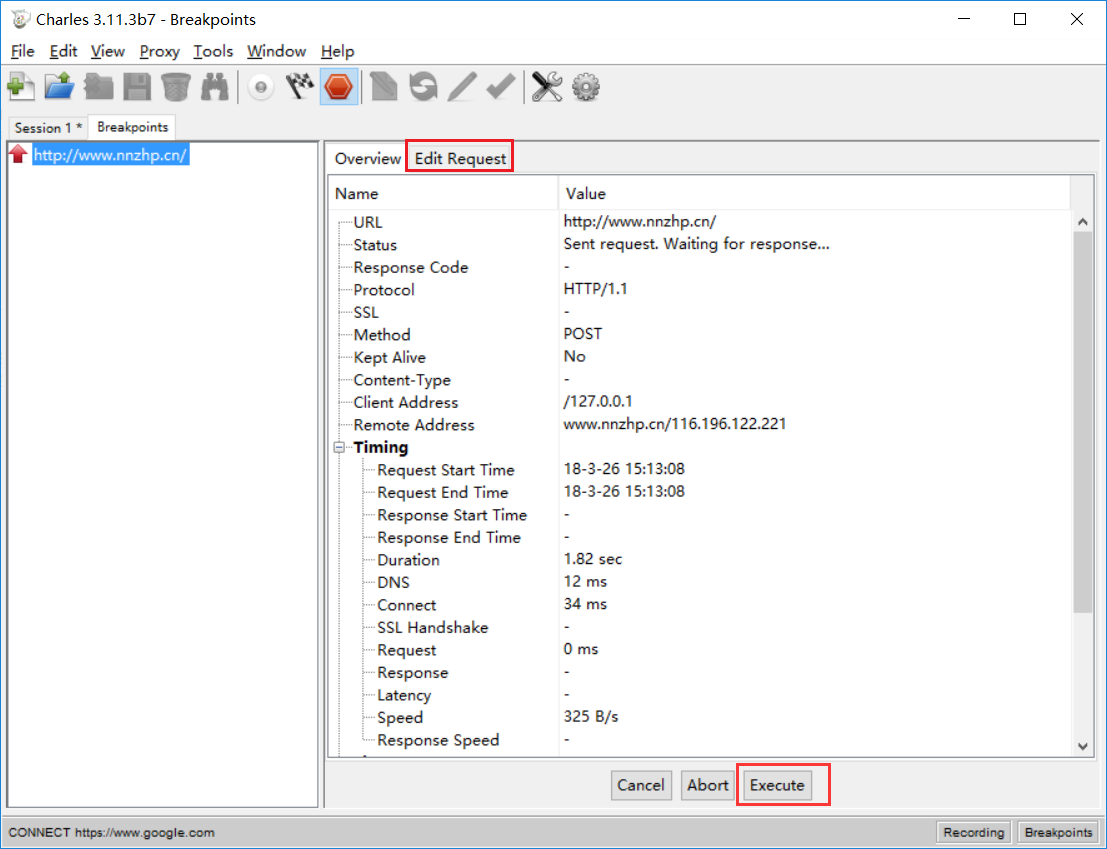Open settings with the gear icon

[586, 88]
